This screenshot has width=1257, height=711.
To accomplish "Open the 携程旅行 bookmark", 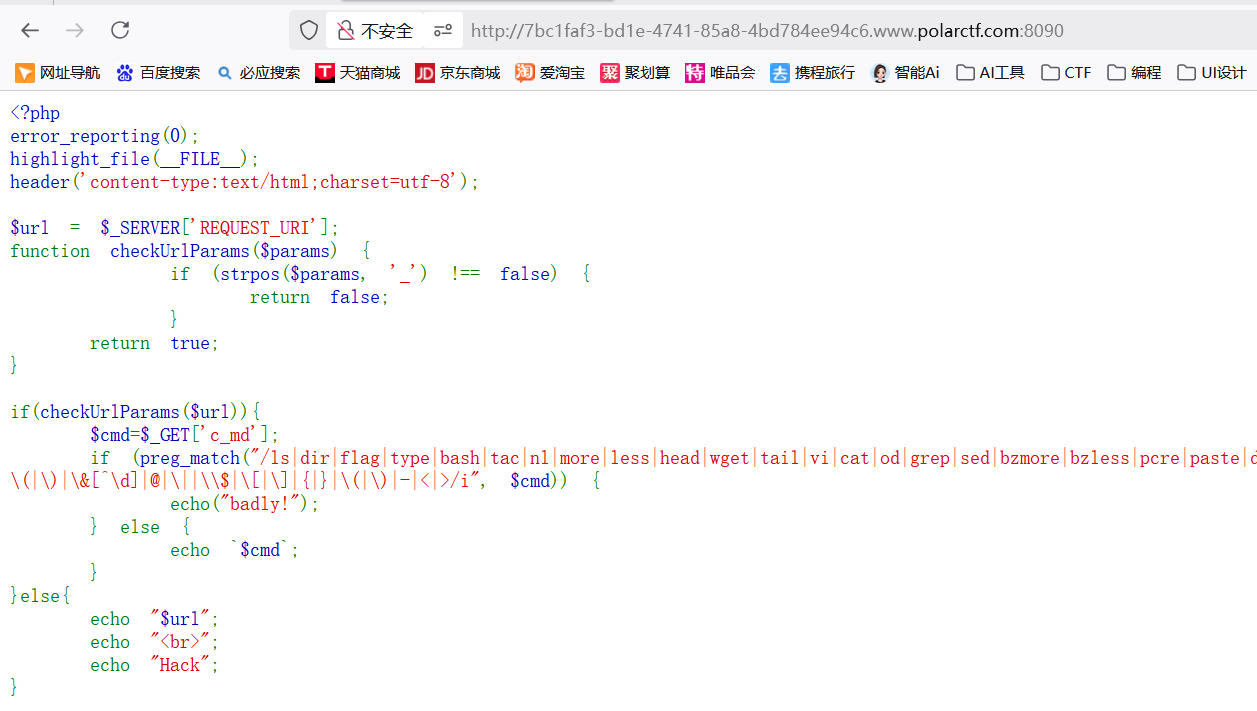I will pos(813,72).
